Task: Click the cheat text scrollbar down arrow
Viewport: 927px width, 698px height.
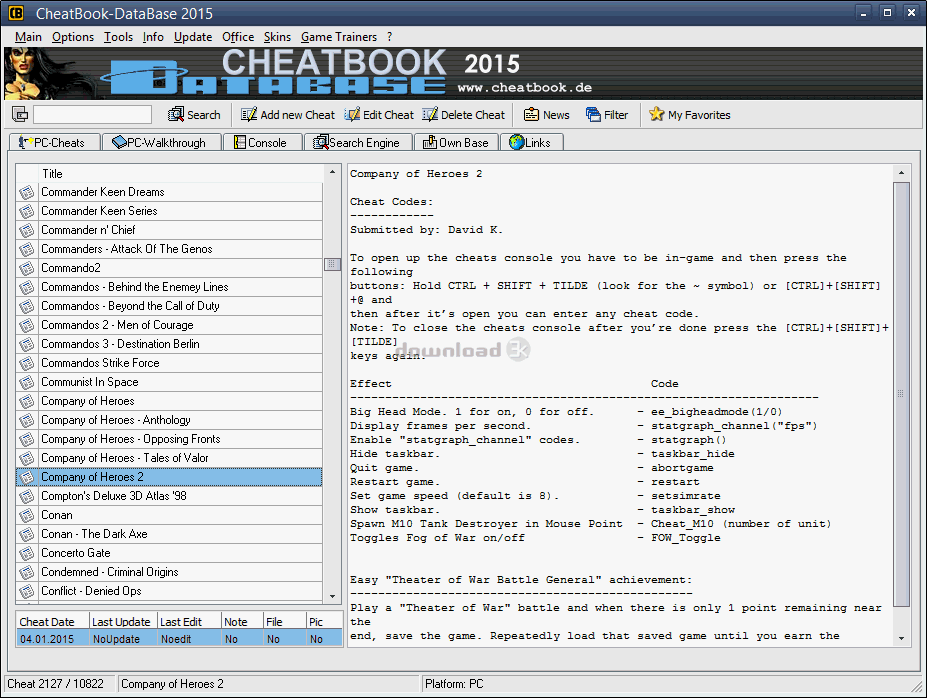Action: (x=901, y=638)
